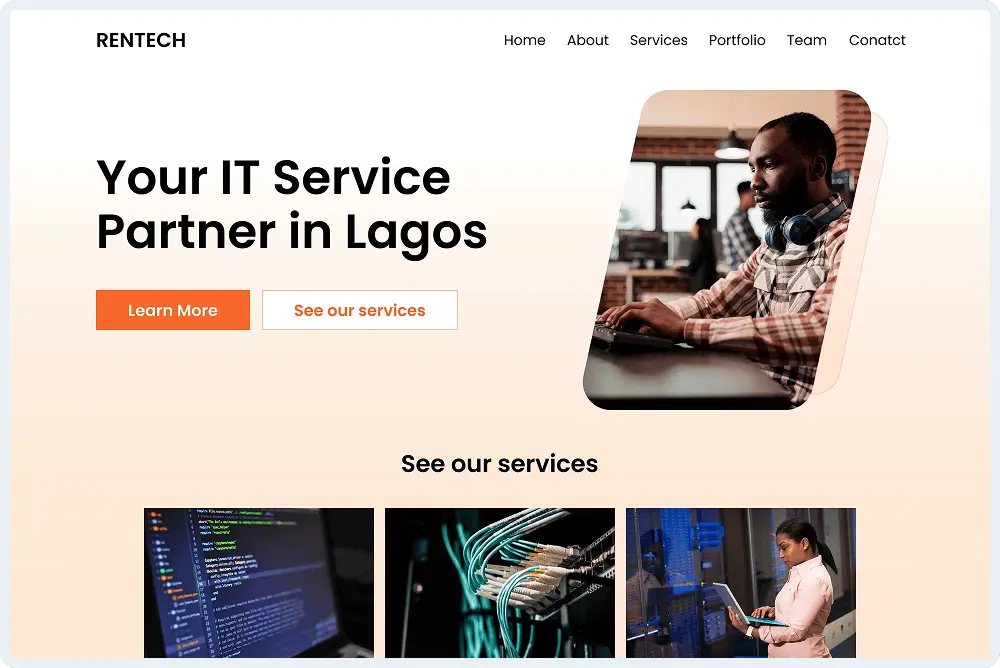The height and width of the screenshot is (668, 1000).
Task: Visit the Team section link
Action: 806,40
